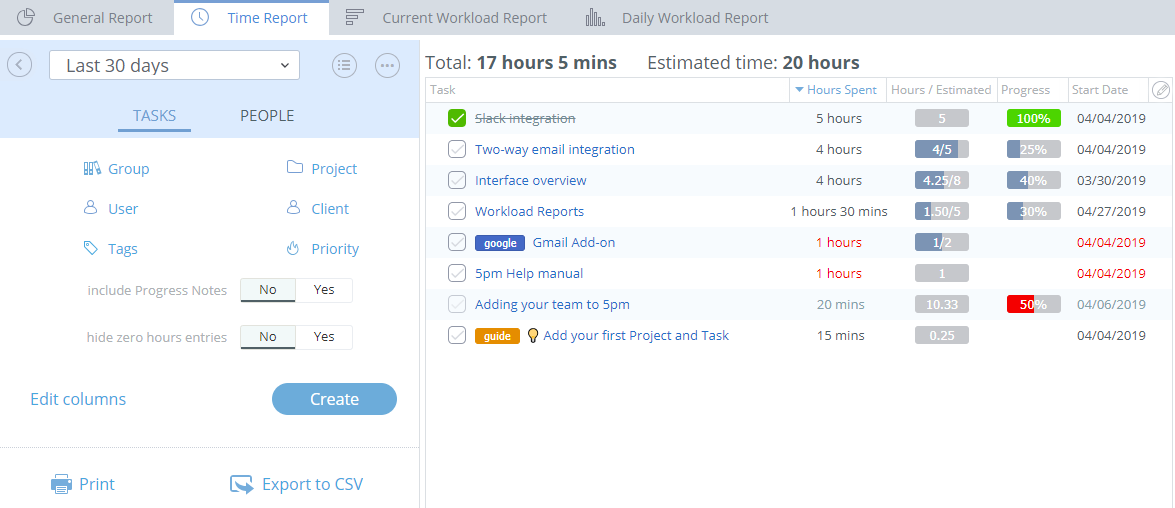Viewport: 1175px width, 508px height.
Task: Click the Tags filter icon
Action: click(91, 249)
